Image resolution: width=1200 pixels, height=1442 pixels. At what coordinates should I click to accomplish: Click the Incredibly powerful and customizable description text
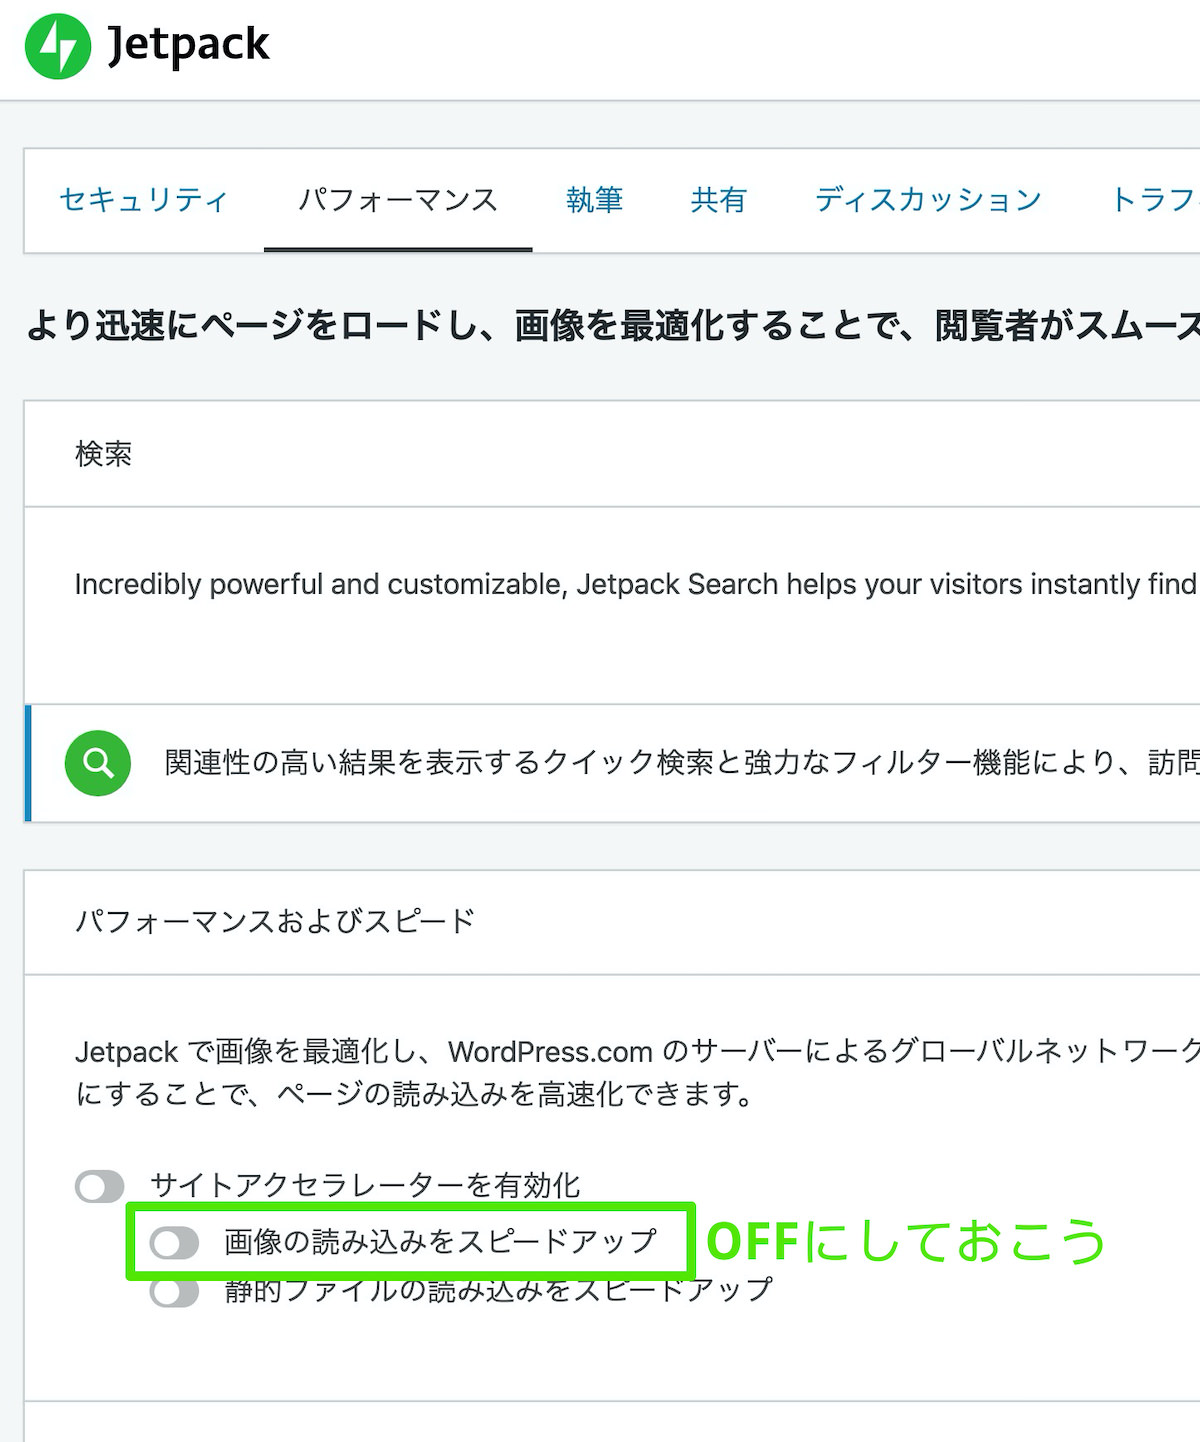click(637, 584)
